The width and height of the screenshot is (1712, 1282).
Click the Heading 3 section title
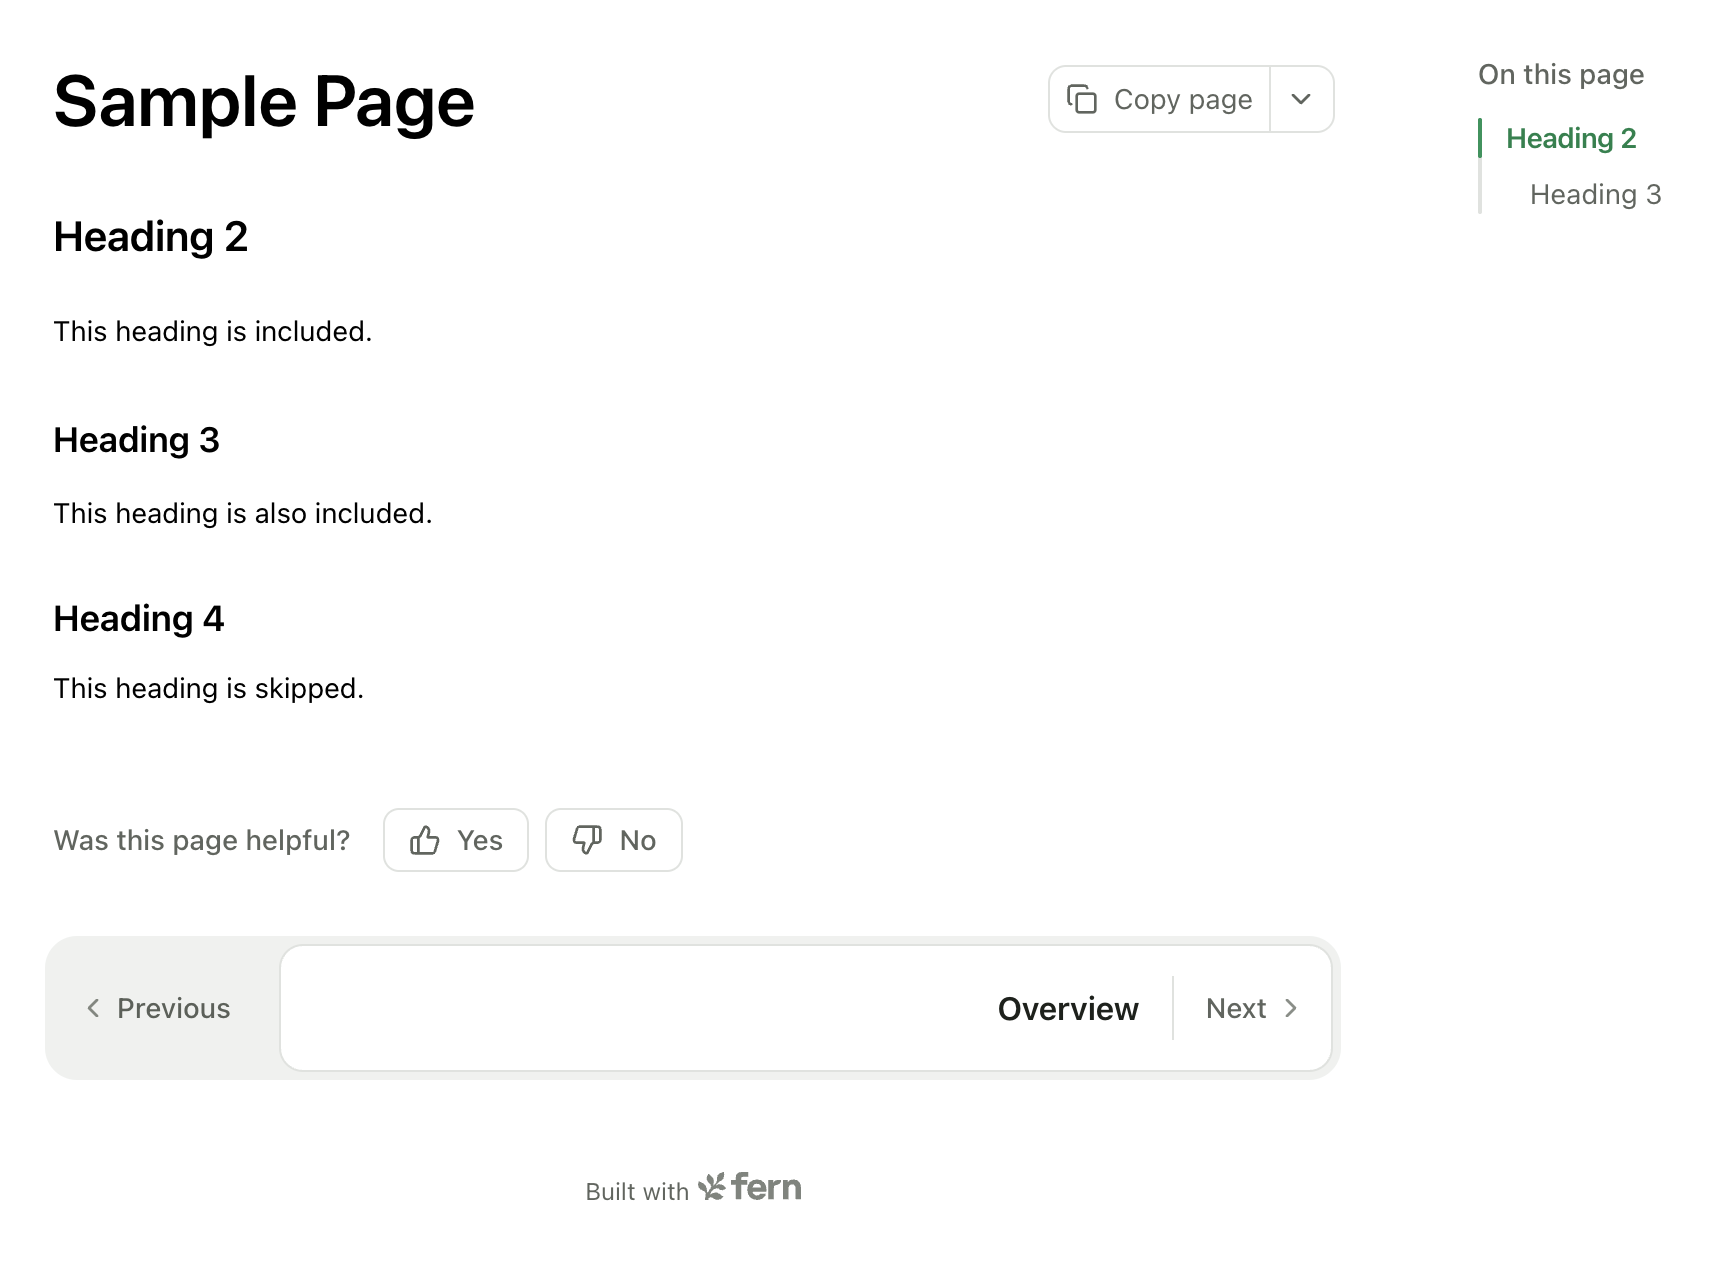pyautogui.click(x=136, y=440)
